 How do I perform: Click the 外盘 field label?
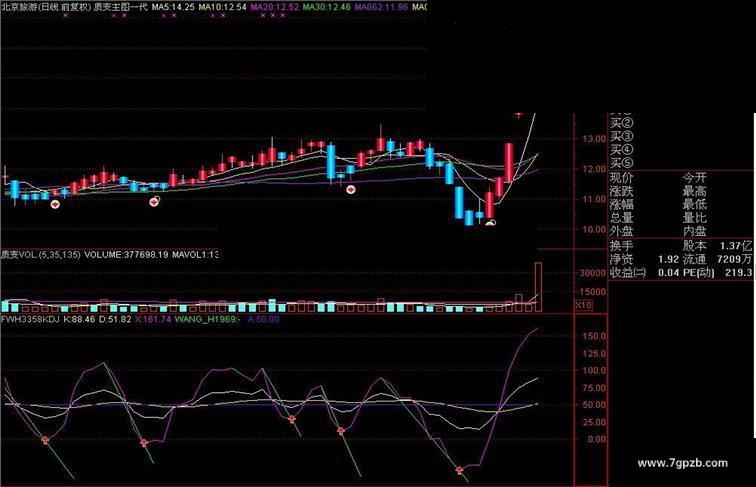[x=621, y=231]
